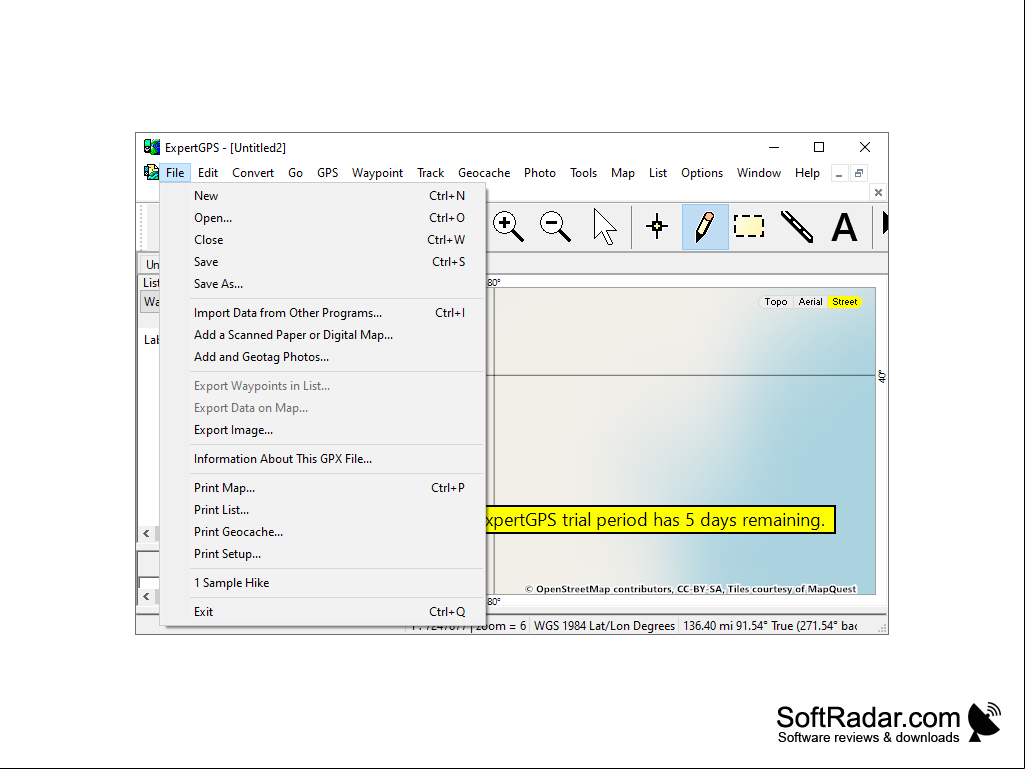
Task: Open the Go menu
Action: [295, 173]
